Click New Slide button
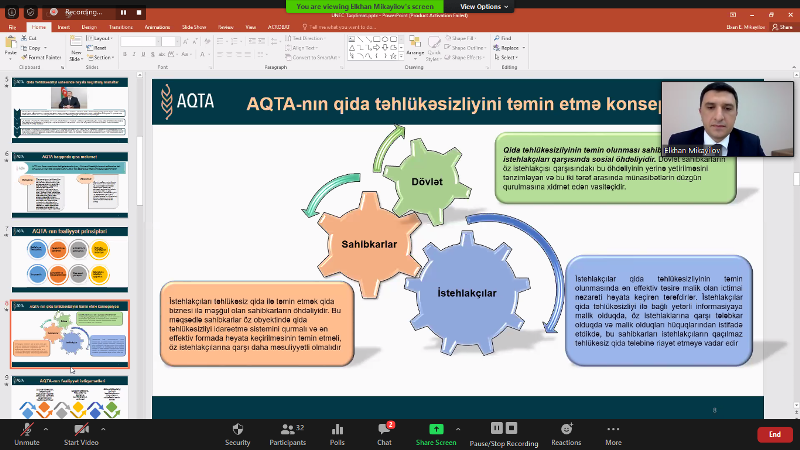Viewport: 800px width, 450px height. (76, 48)
